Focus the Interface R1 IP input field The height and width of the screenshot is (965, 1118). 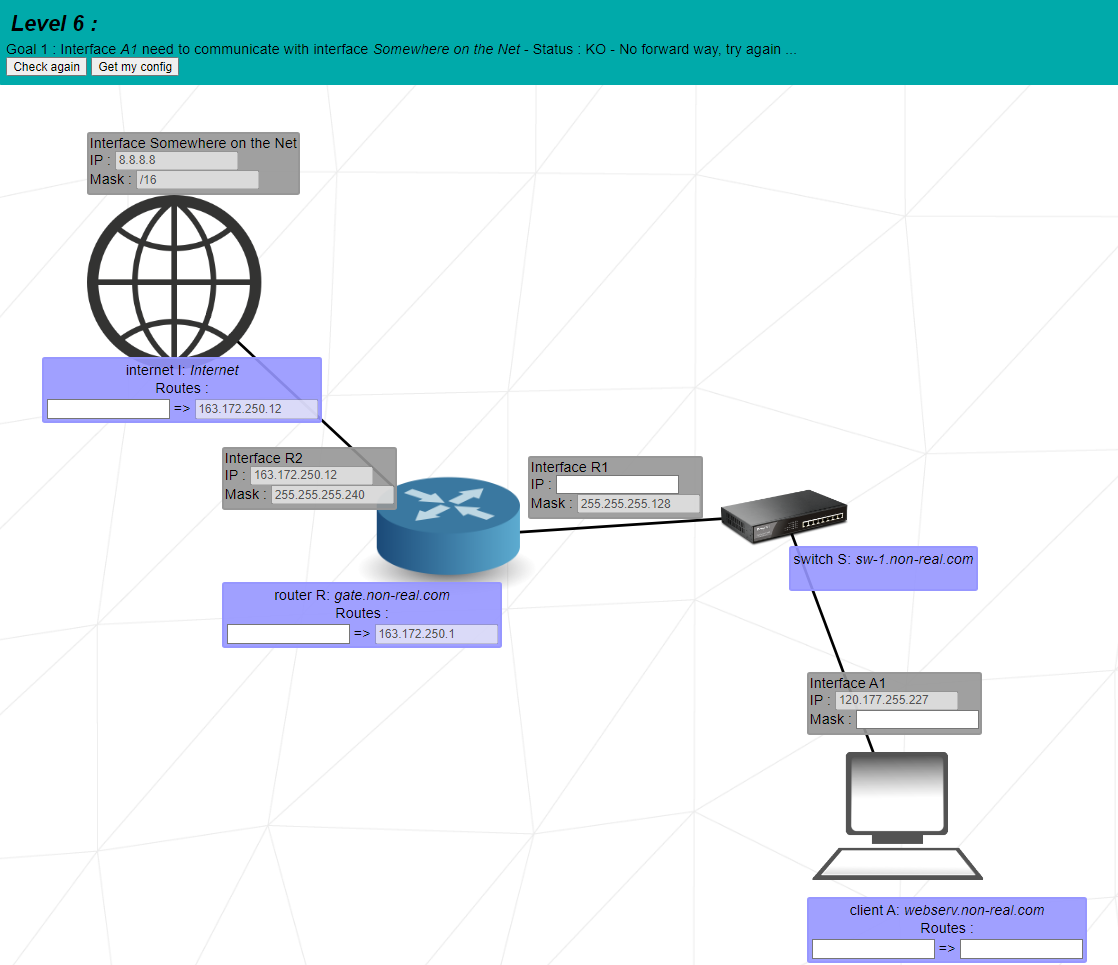[x=617, y=484]
